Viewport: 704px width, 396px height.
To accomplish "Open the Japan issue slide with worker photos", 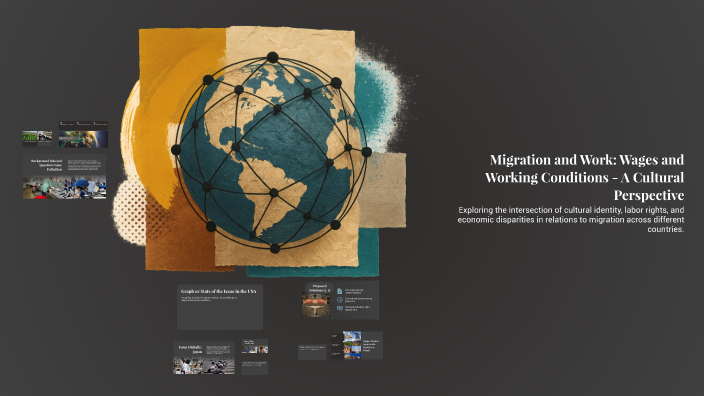I will [x=204, y=358].
